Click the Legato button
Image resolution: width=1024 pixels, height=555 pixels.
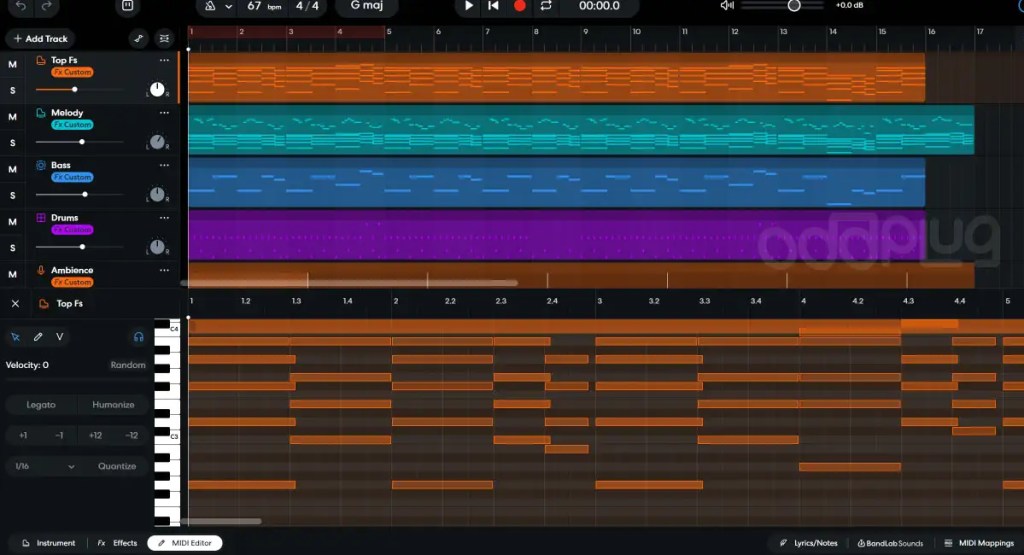pyautogui.click(x=40, y=405)
